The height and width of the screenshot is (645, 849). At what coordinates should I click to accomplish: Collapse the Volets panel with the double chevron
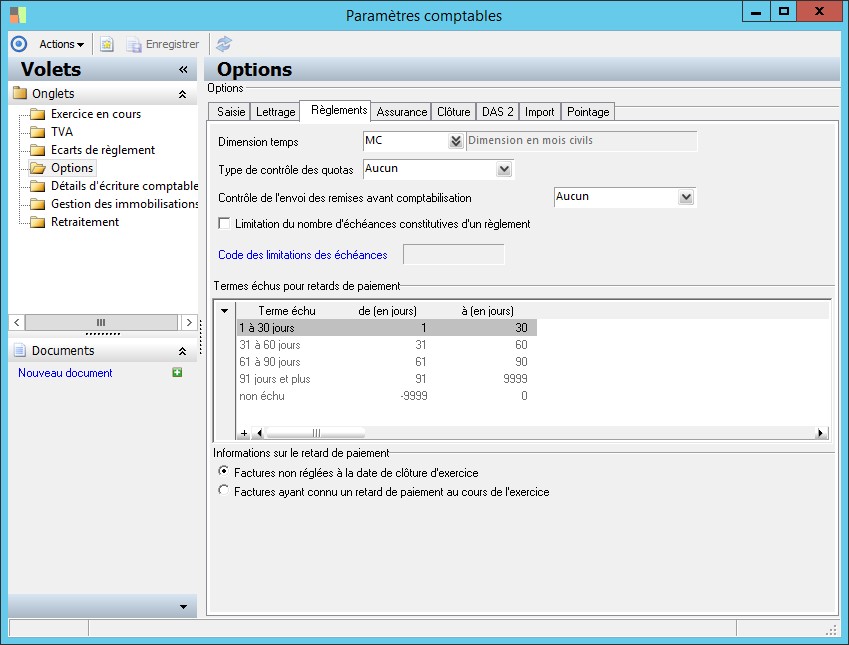[183, 70]
